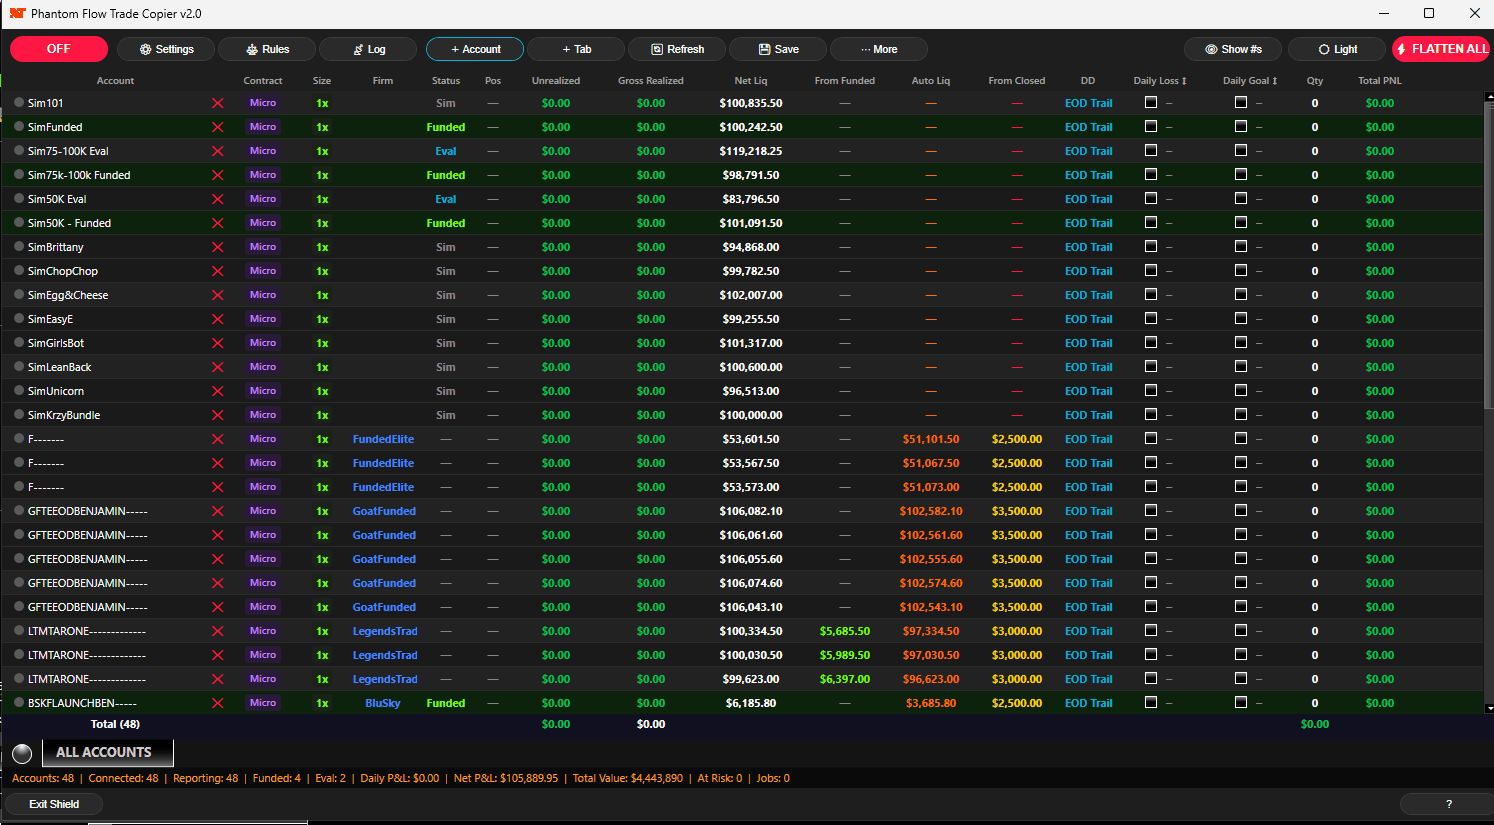This screenshot has height=825, width=1494.
Task: Select the SimLeanBack account name
Action: point(59,367)
